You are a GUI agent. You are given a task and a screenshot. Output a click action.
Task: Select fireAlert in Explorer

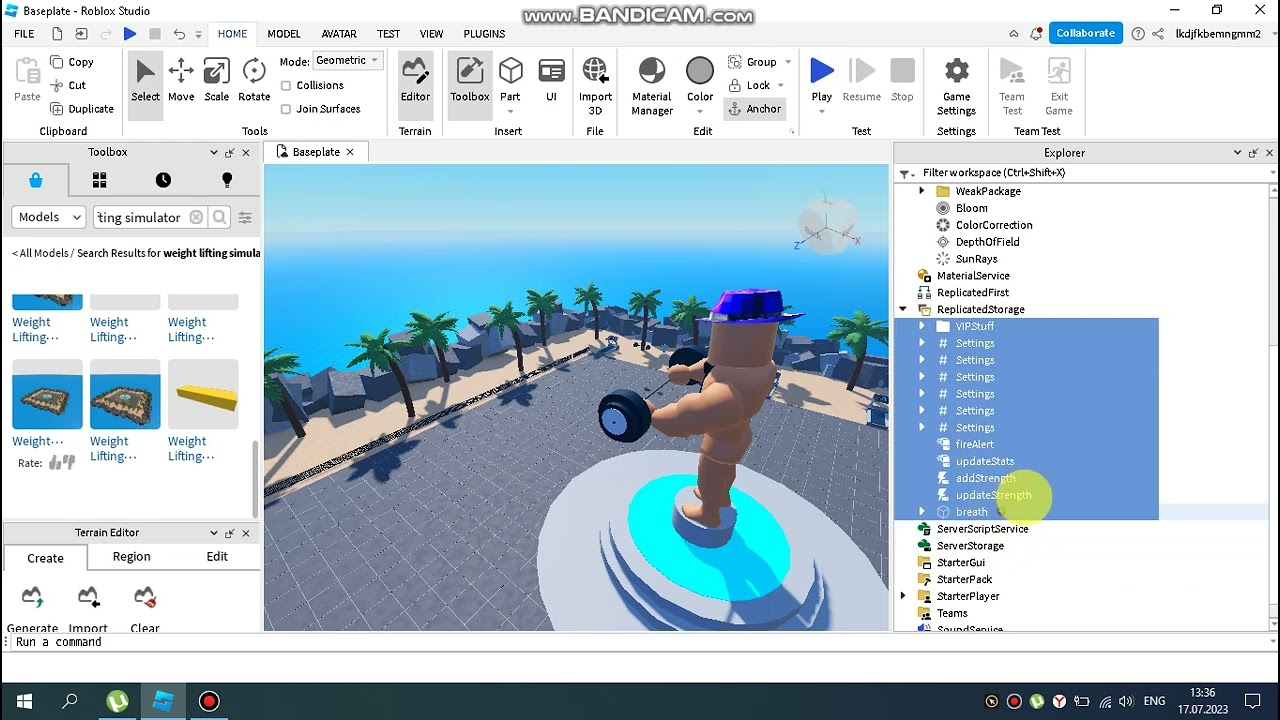pyautogui.click(x=974, y=445)
